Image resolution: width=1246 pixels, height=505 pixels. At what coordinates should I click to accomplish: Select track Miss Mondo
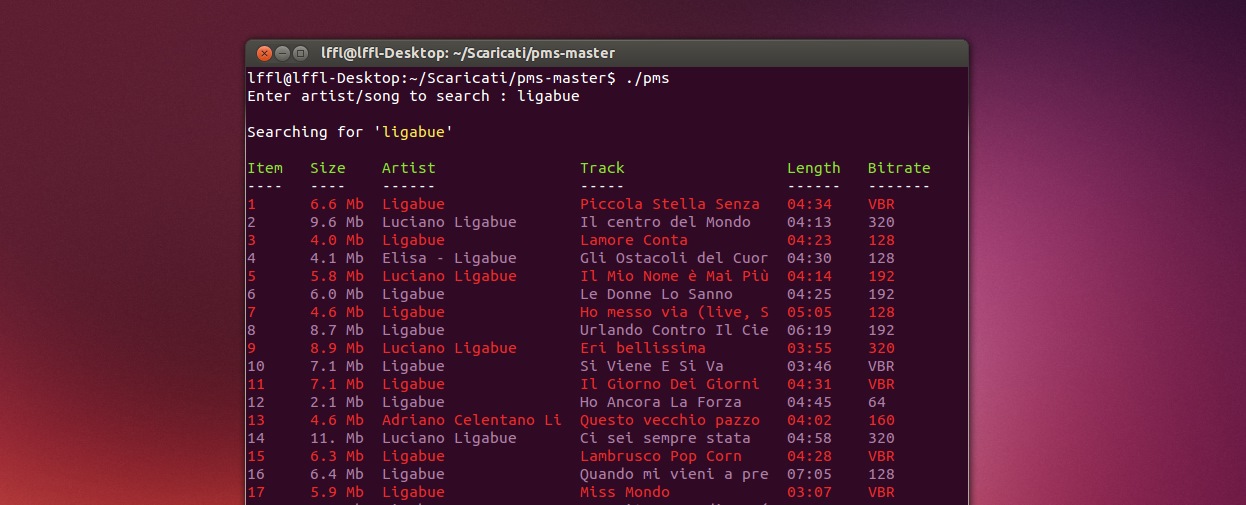click(625, 492)
